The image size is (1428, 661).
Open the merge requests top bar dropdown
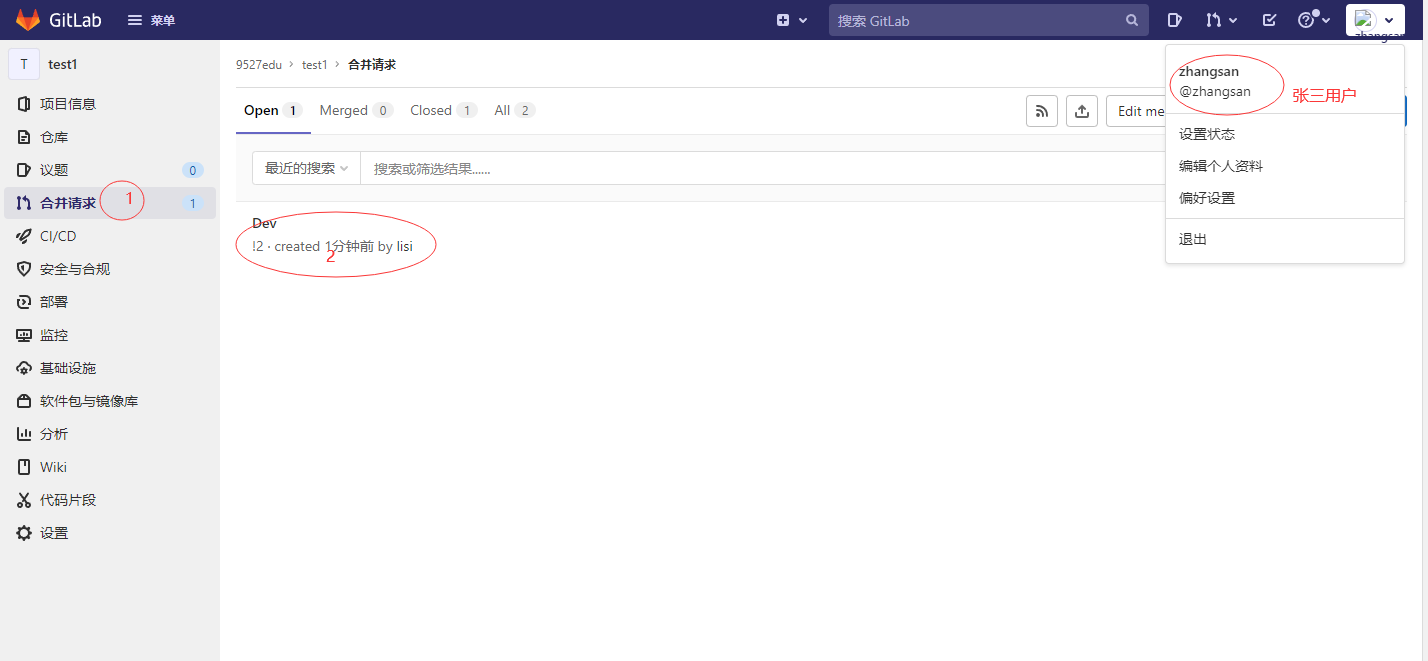(1222, 20)
